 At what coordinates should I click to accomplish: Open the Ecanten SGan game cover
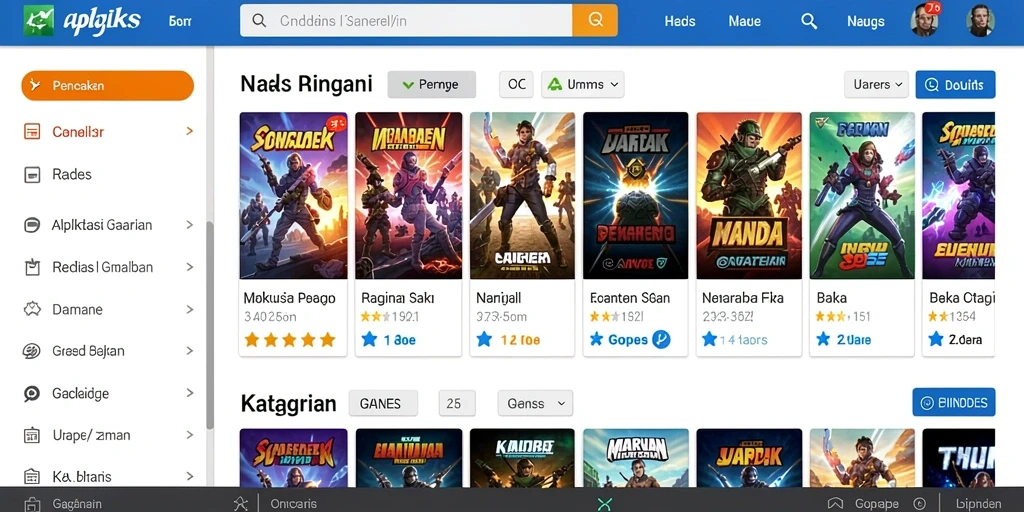pos(635,195)
